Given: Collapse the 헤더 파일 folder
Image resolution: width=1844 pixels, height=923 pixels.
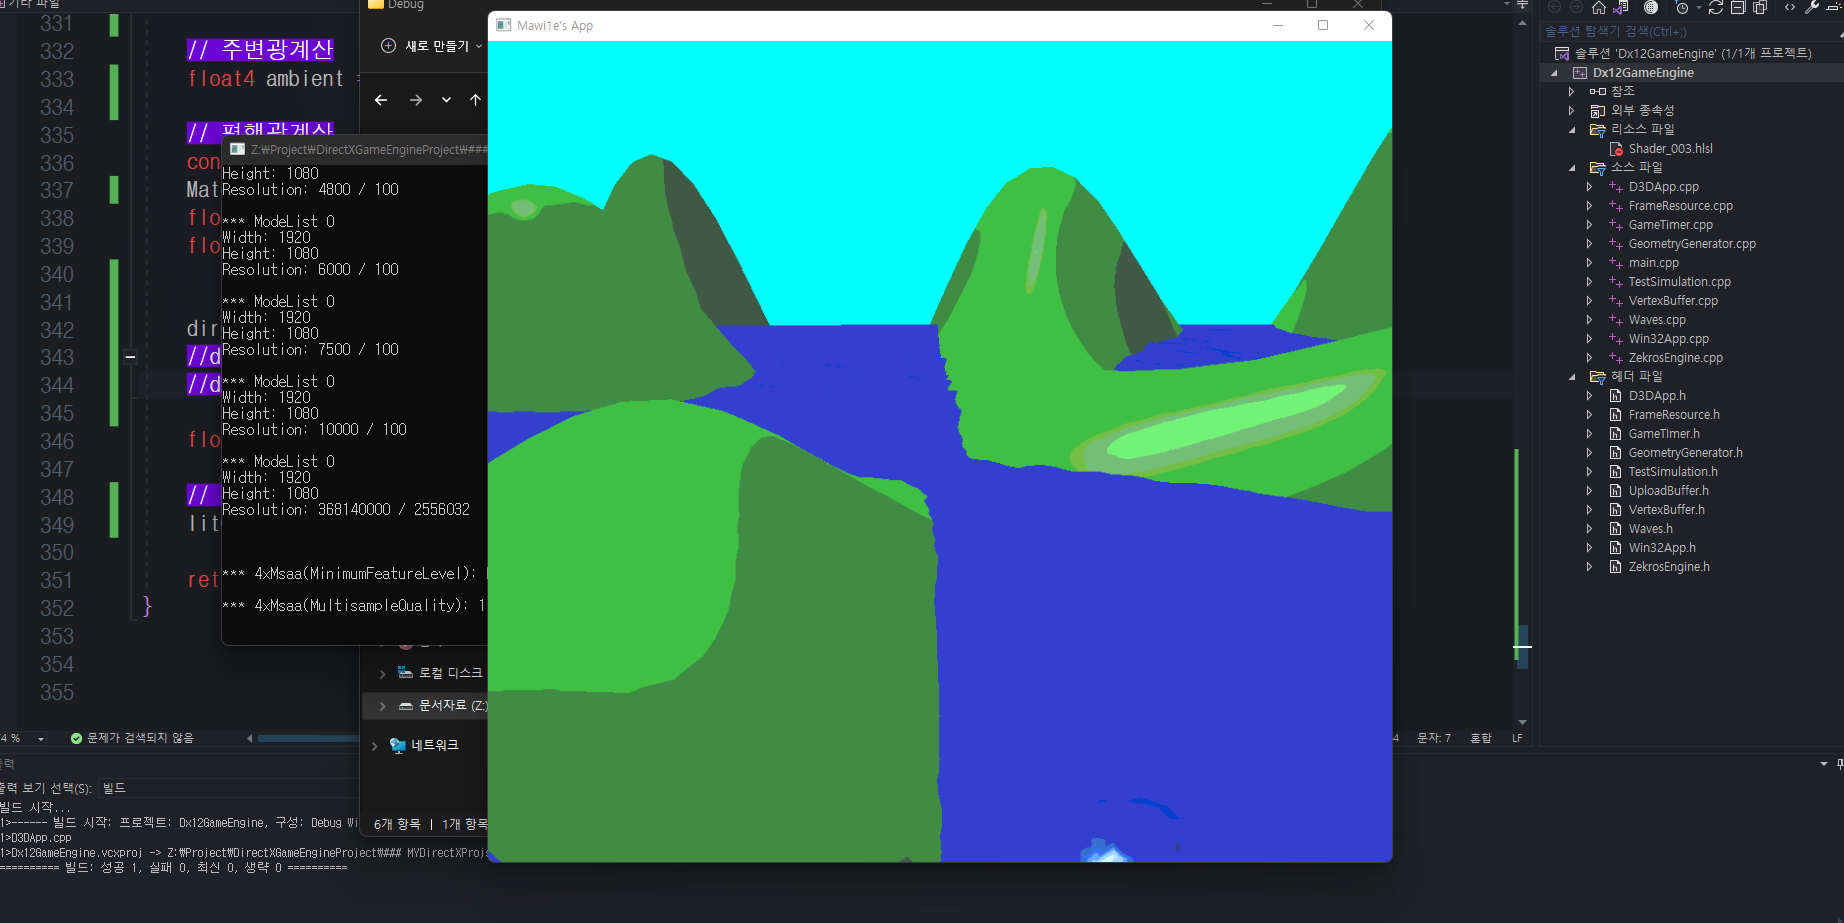Looking at the screenshot, I should coord(1571,376).
